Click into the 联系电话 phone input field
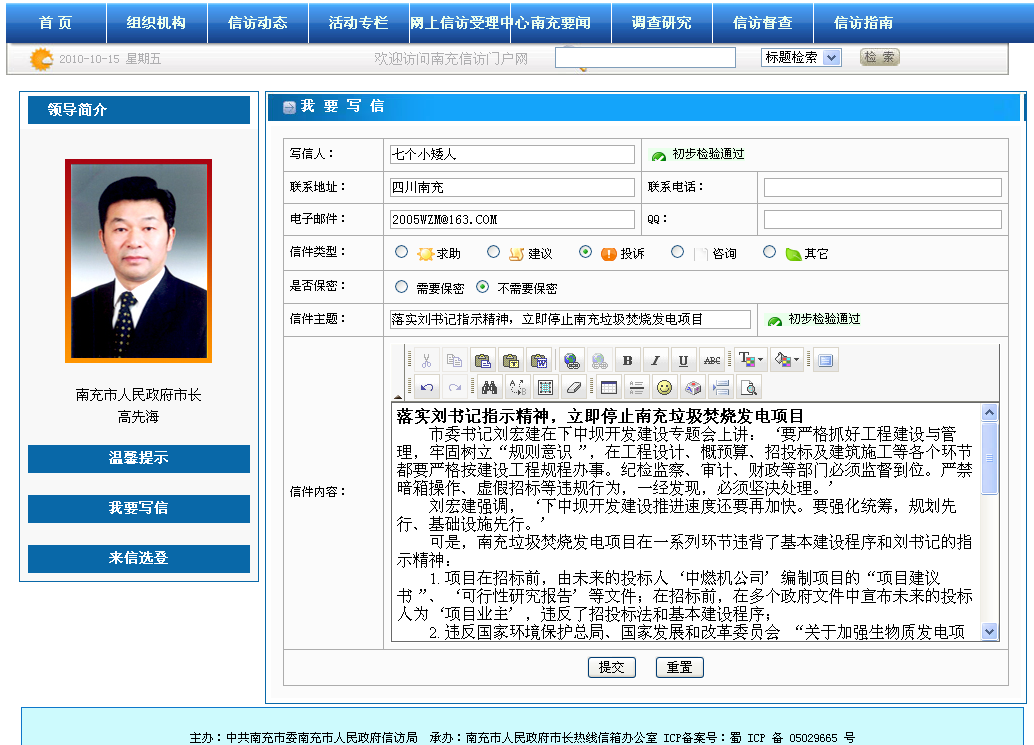 882,187
